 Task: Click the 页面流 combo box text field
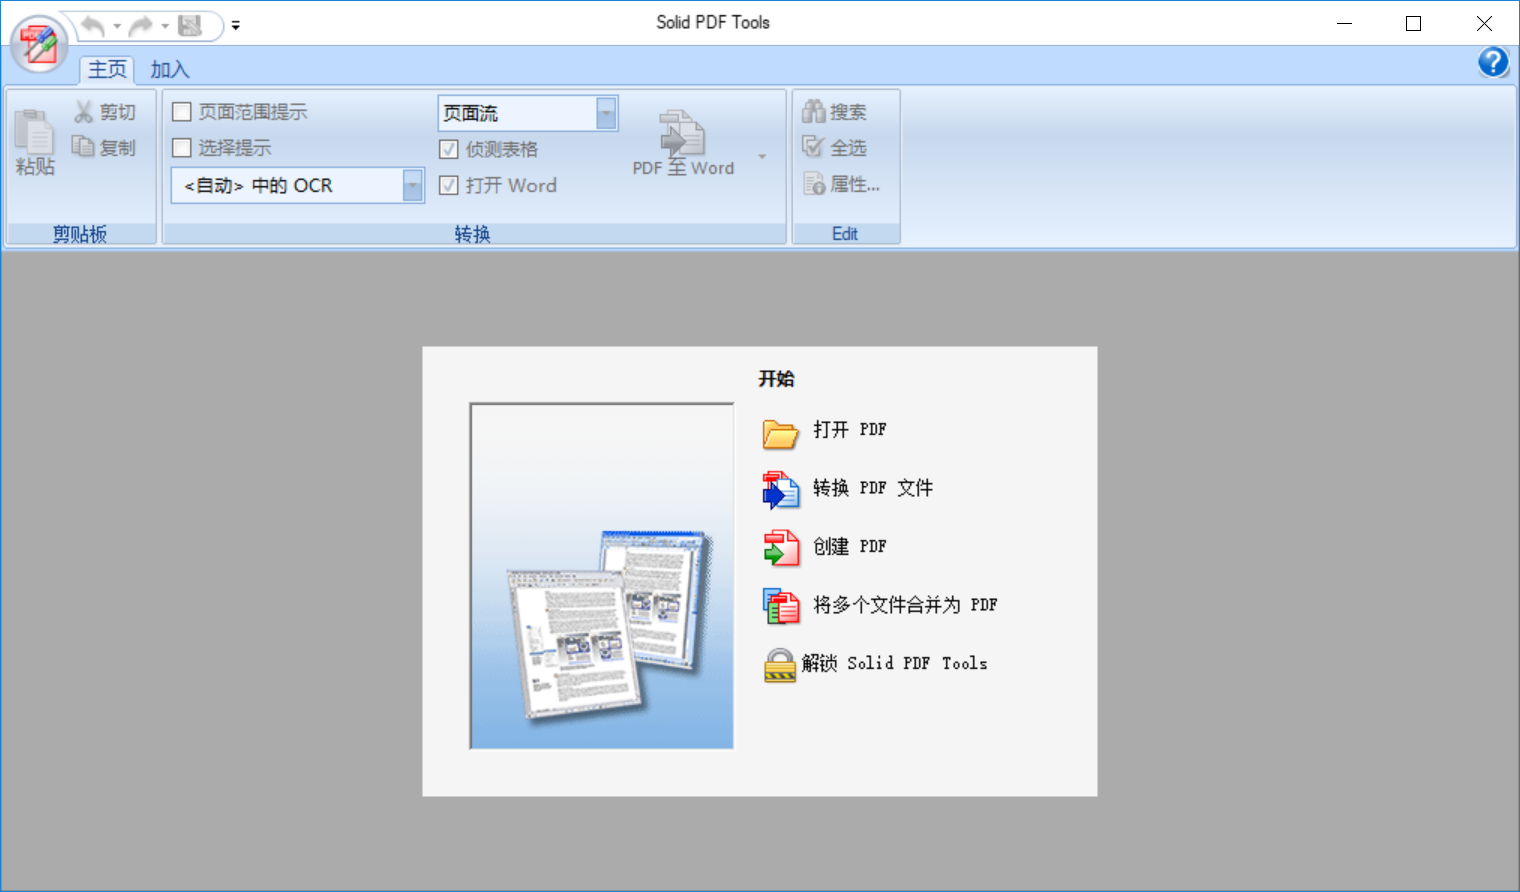coord(517,113)
